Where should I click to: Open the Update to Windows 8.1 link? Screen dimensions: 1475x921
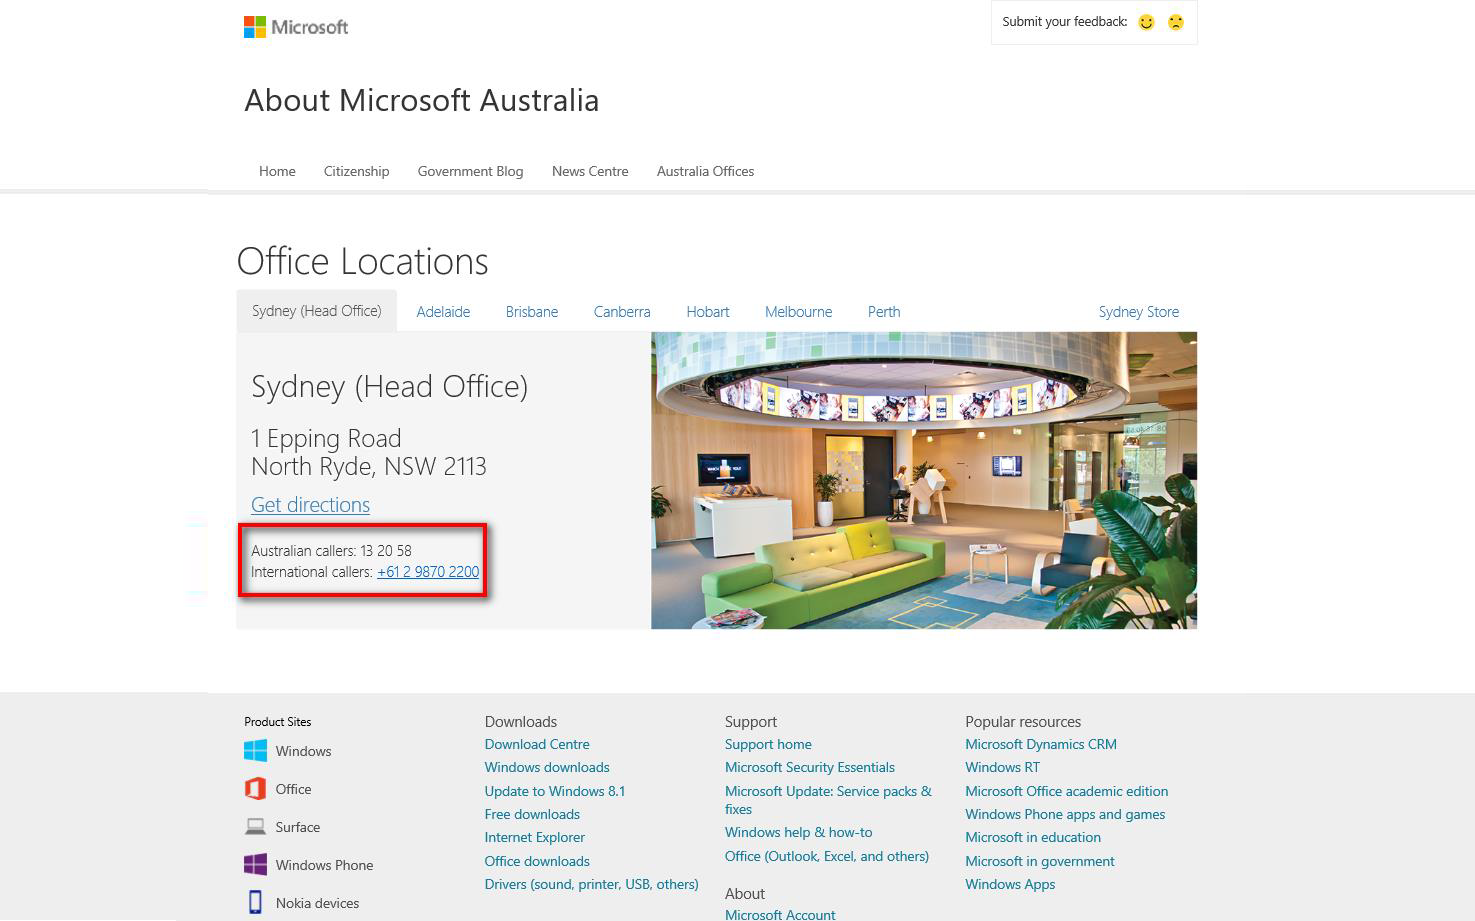[x=555, y=791]
